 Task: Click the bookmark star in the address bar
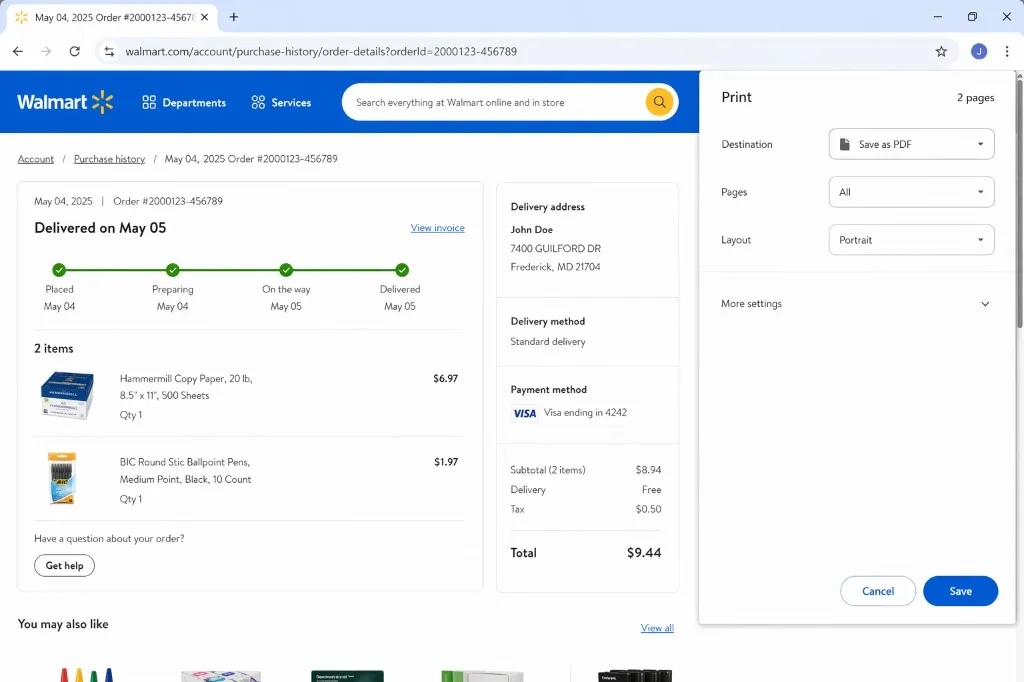pyautogui.click(x=941, y=50)
